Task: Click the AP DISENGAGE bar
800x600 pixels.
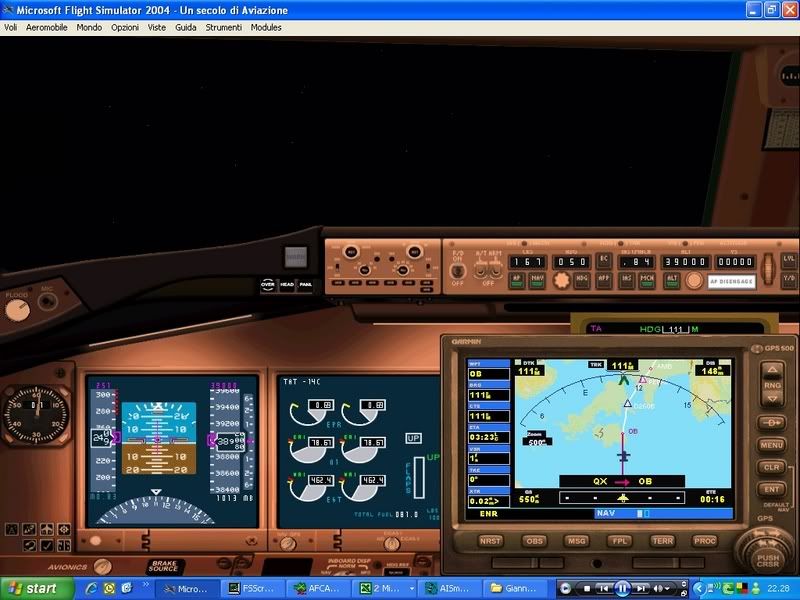Action: coord(732,281)
